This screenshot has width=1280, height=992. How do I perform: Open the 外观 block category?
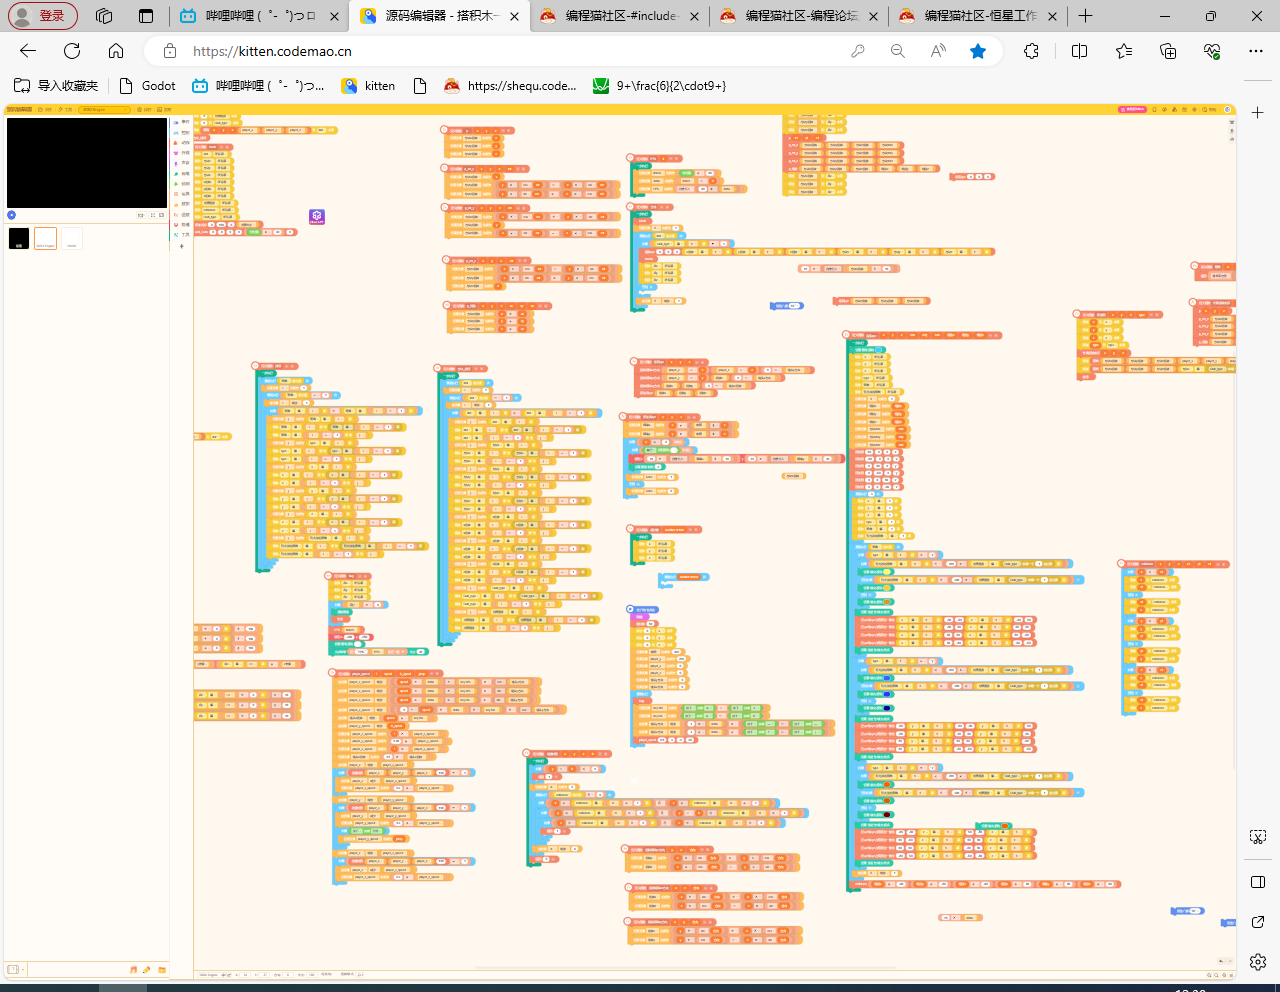181,153
